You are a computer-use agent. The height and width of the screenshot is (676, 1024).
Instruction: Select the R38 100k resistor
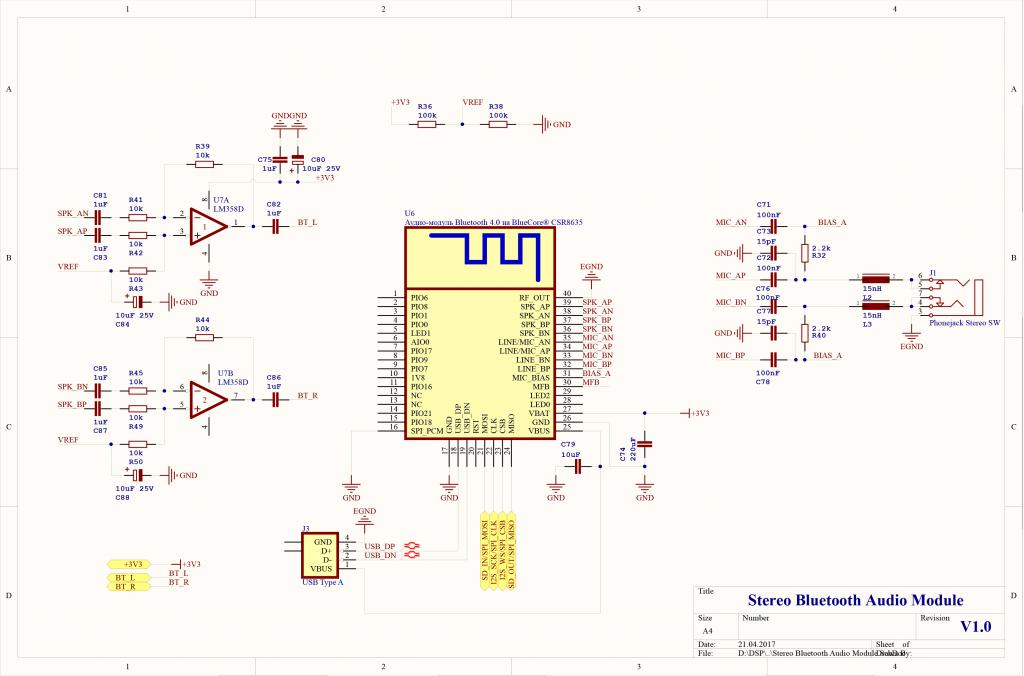497,124
